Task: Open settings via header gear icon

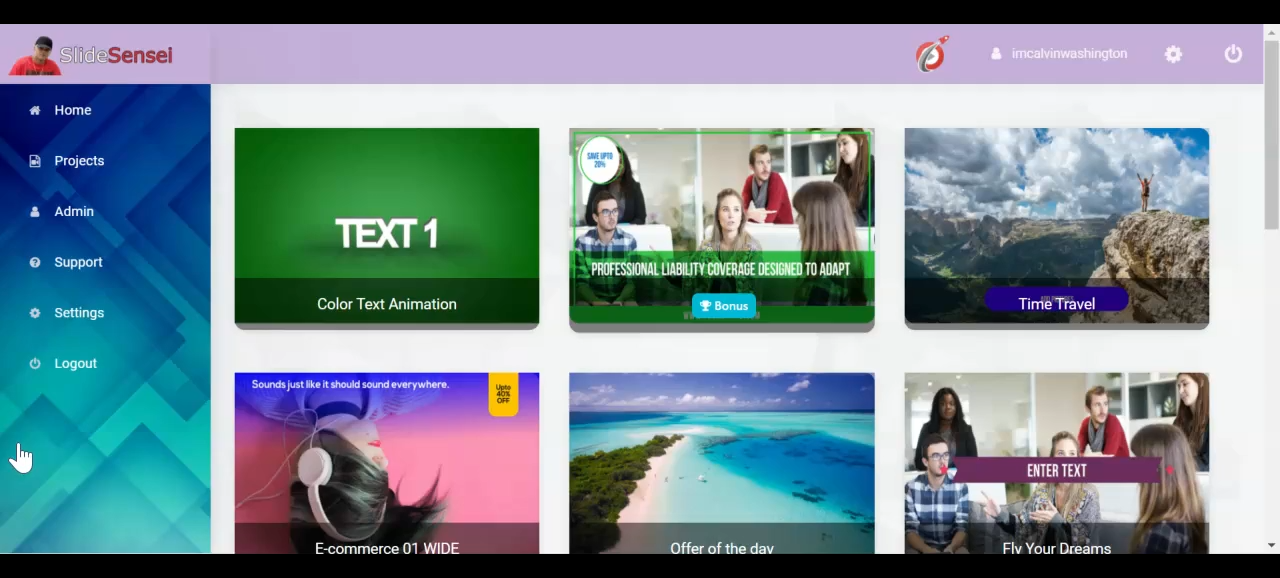Action: click(1173, 54)
